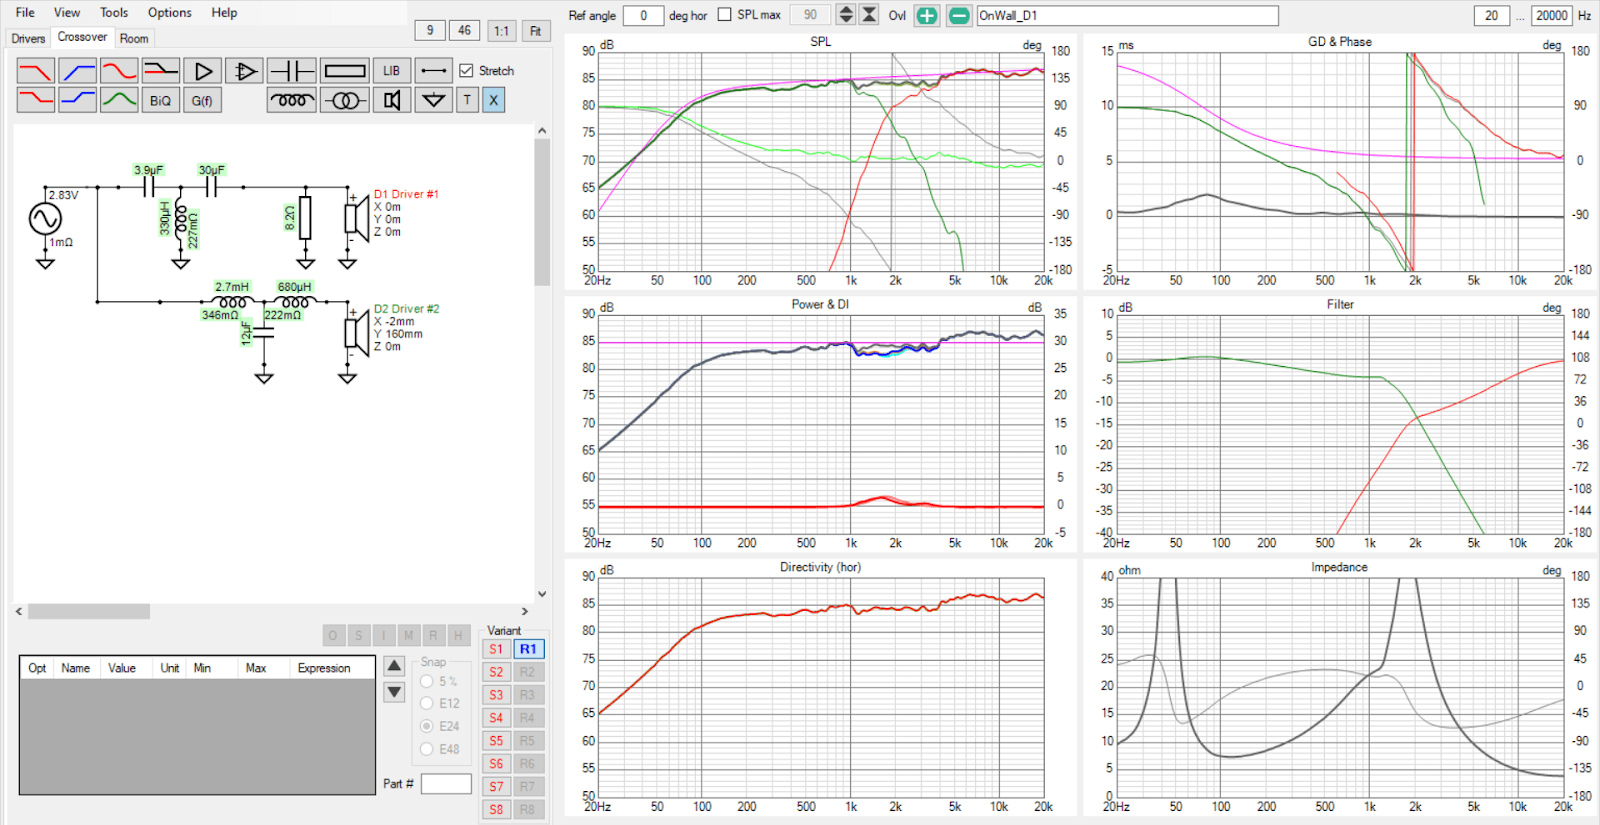This screenshot has width=1600, height=825.
Task: Move parameter row down with down arrow
Action: tap(395, 692)
